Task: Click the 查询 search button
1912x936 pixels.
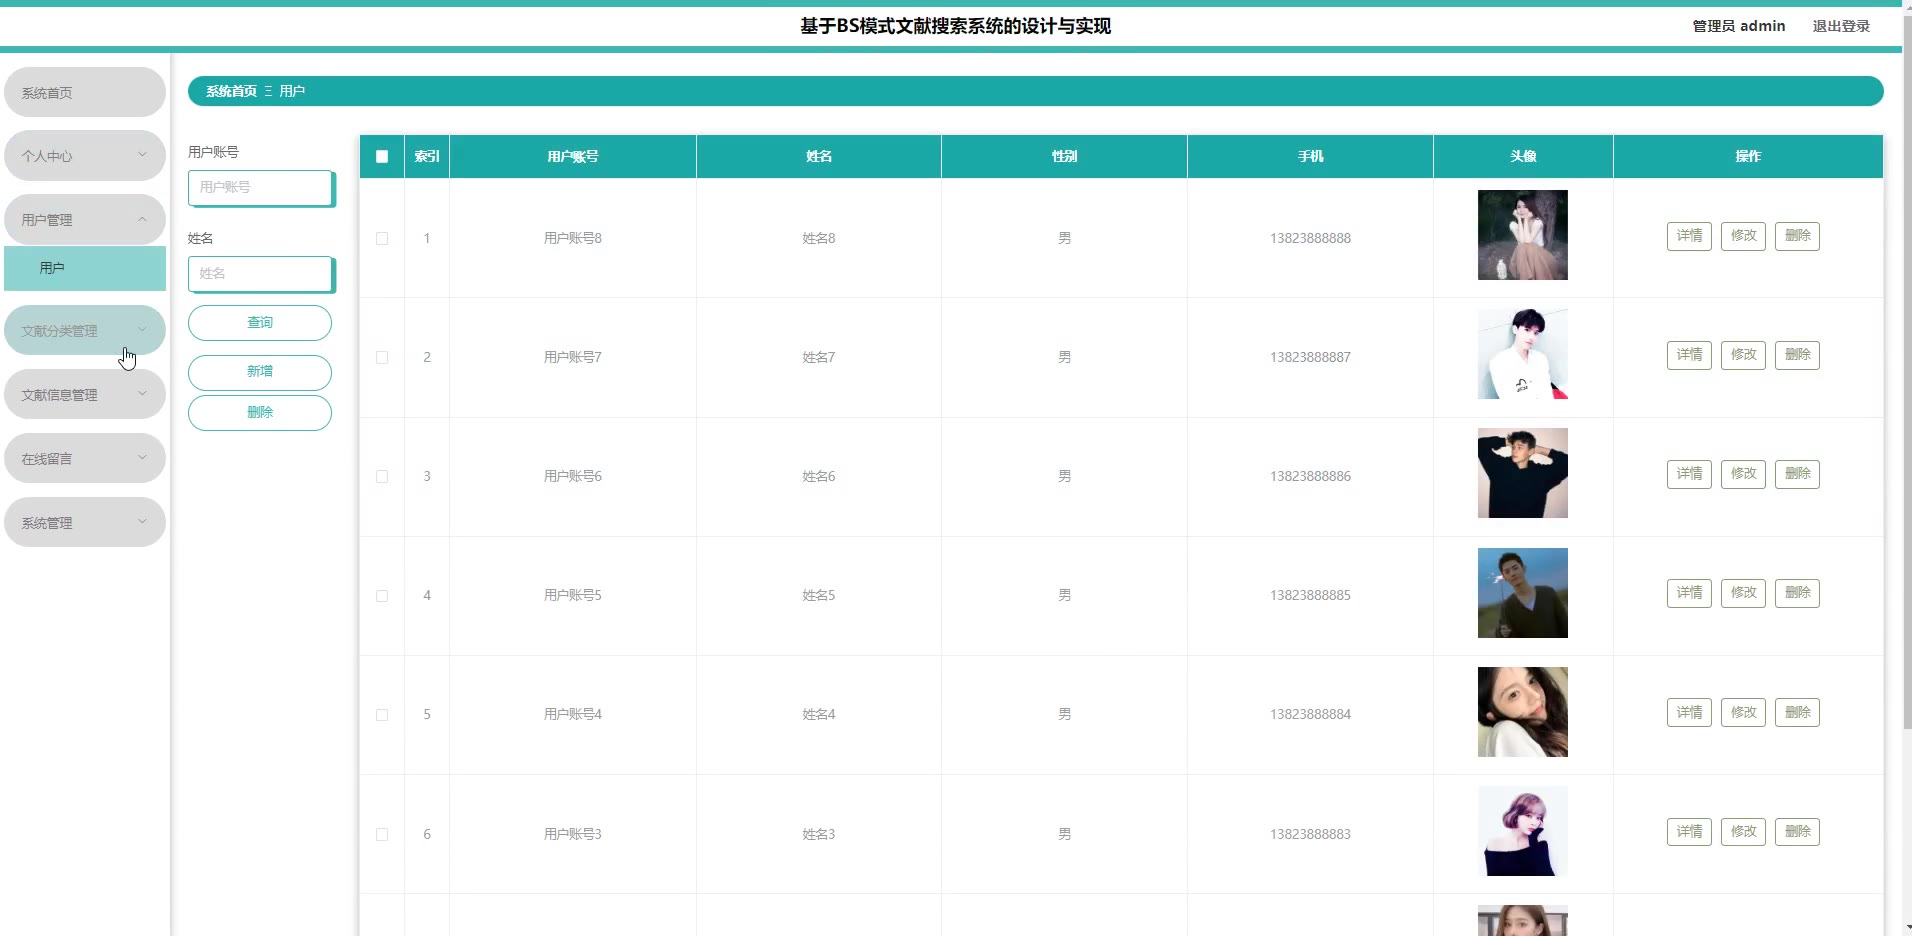Action: click(260, 323)
